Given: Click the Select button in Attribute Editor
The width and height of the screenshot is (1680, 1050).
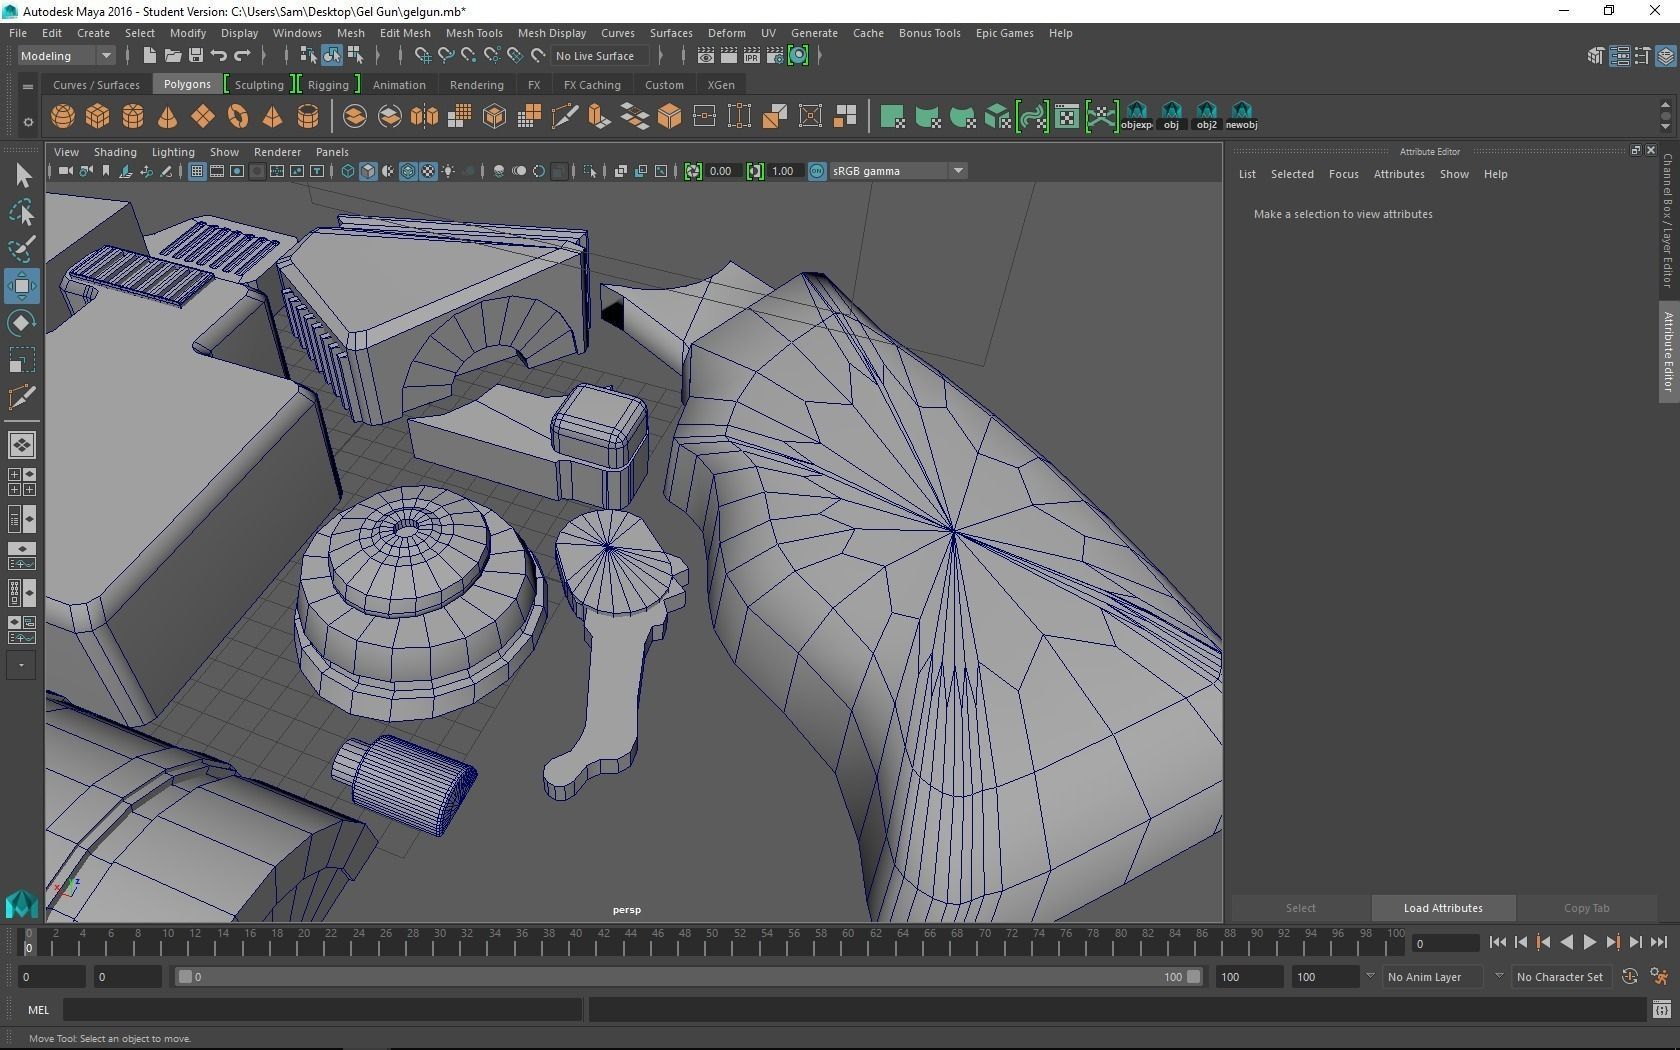Looking at the screenshot, I should [1301, 908].
